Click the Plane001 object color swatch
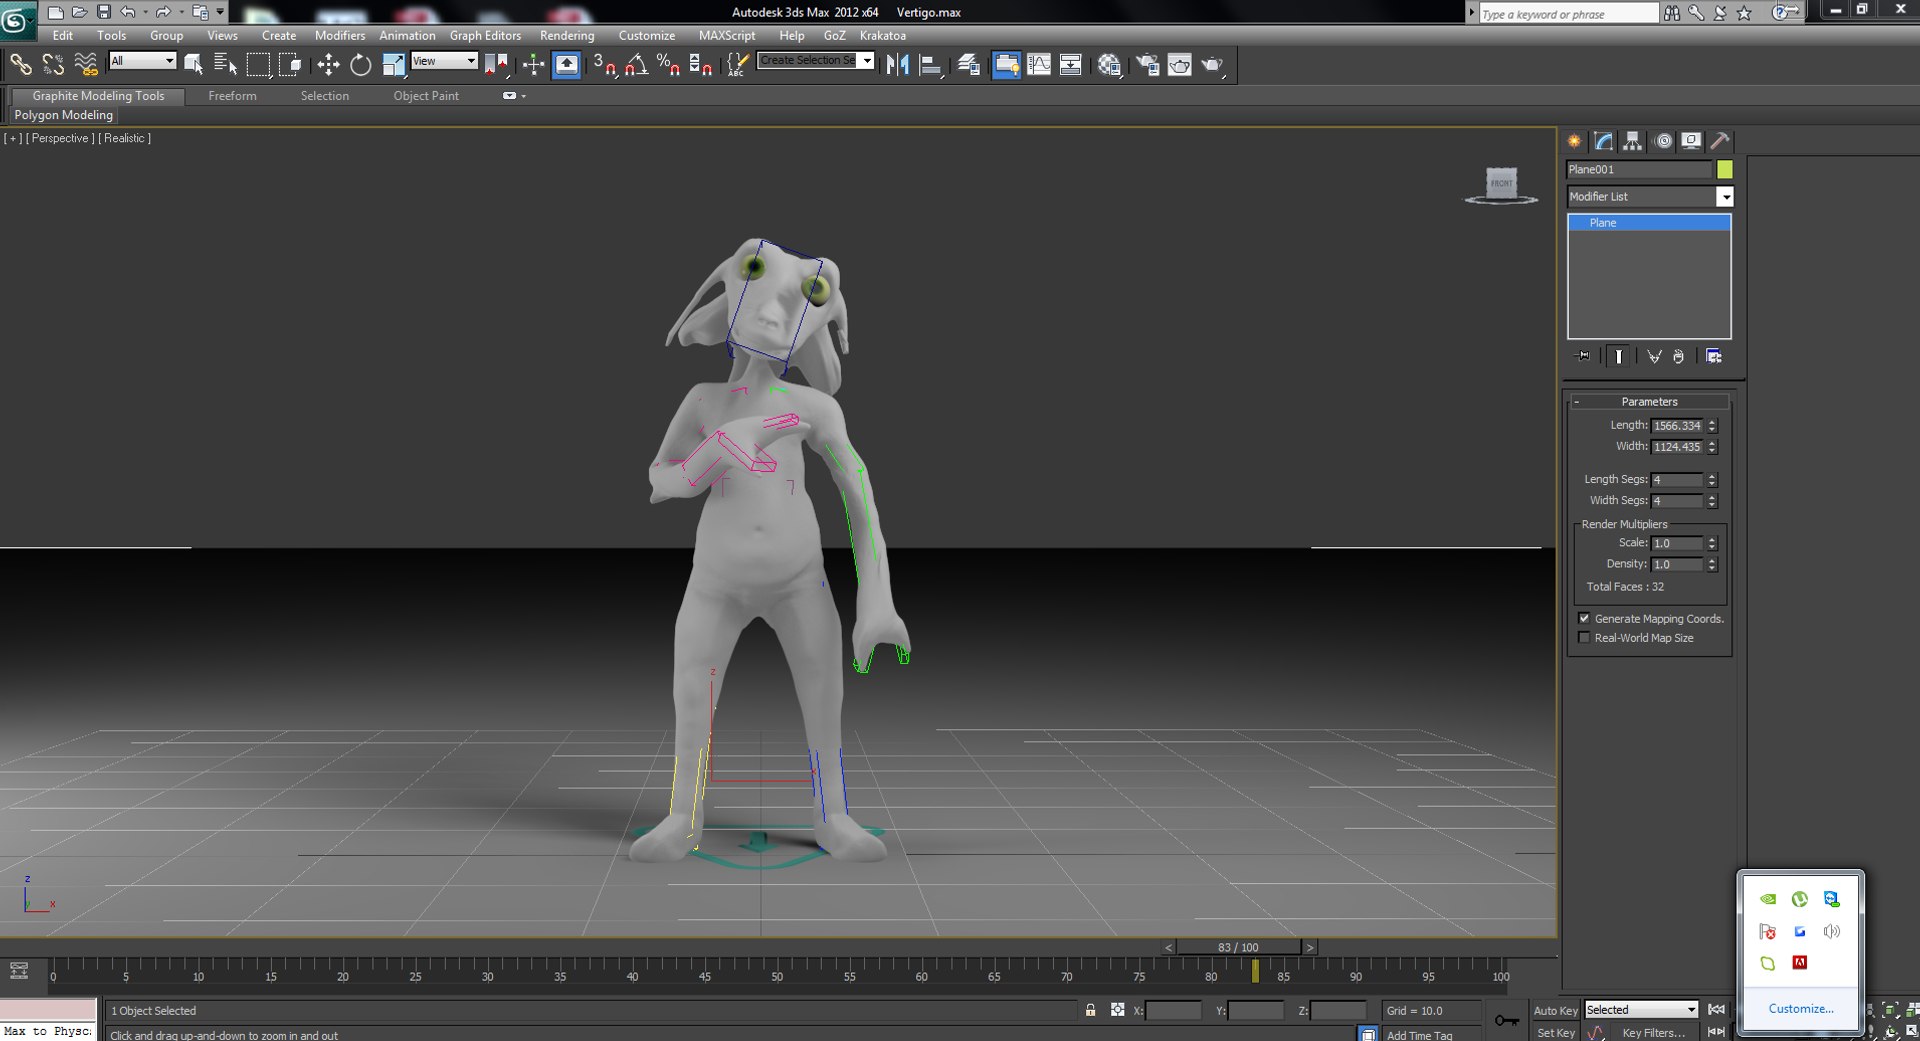The width and height of the screenshot is (1920, 1041). tap(1725, 170)
